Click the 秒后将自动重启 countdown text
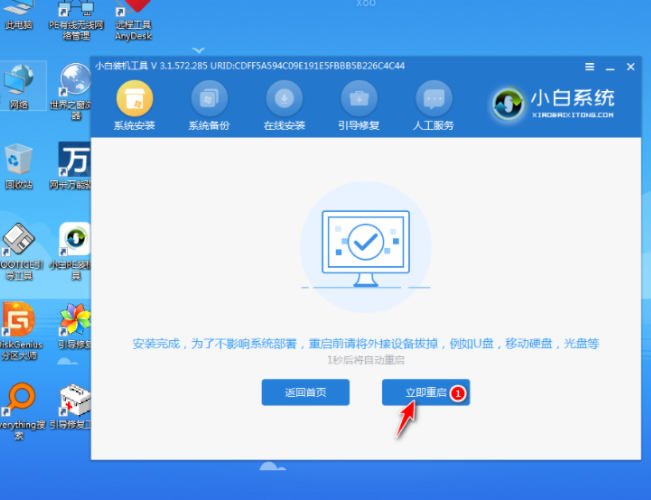651x500 pixels. point(366,360)
